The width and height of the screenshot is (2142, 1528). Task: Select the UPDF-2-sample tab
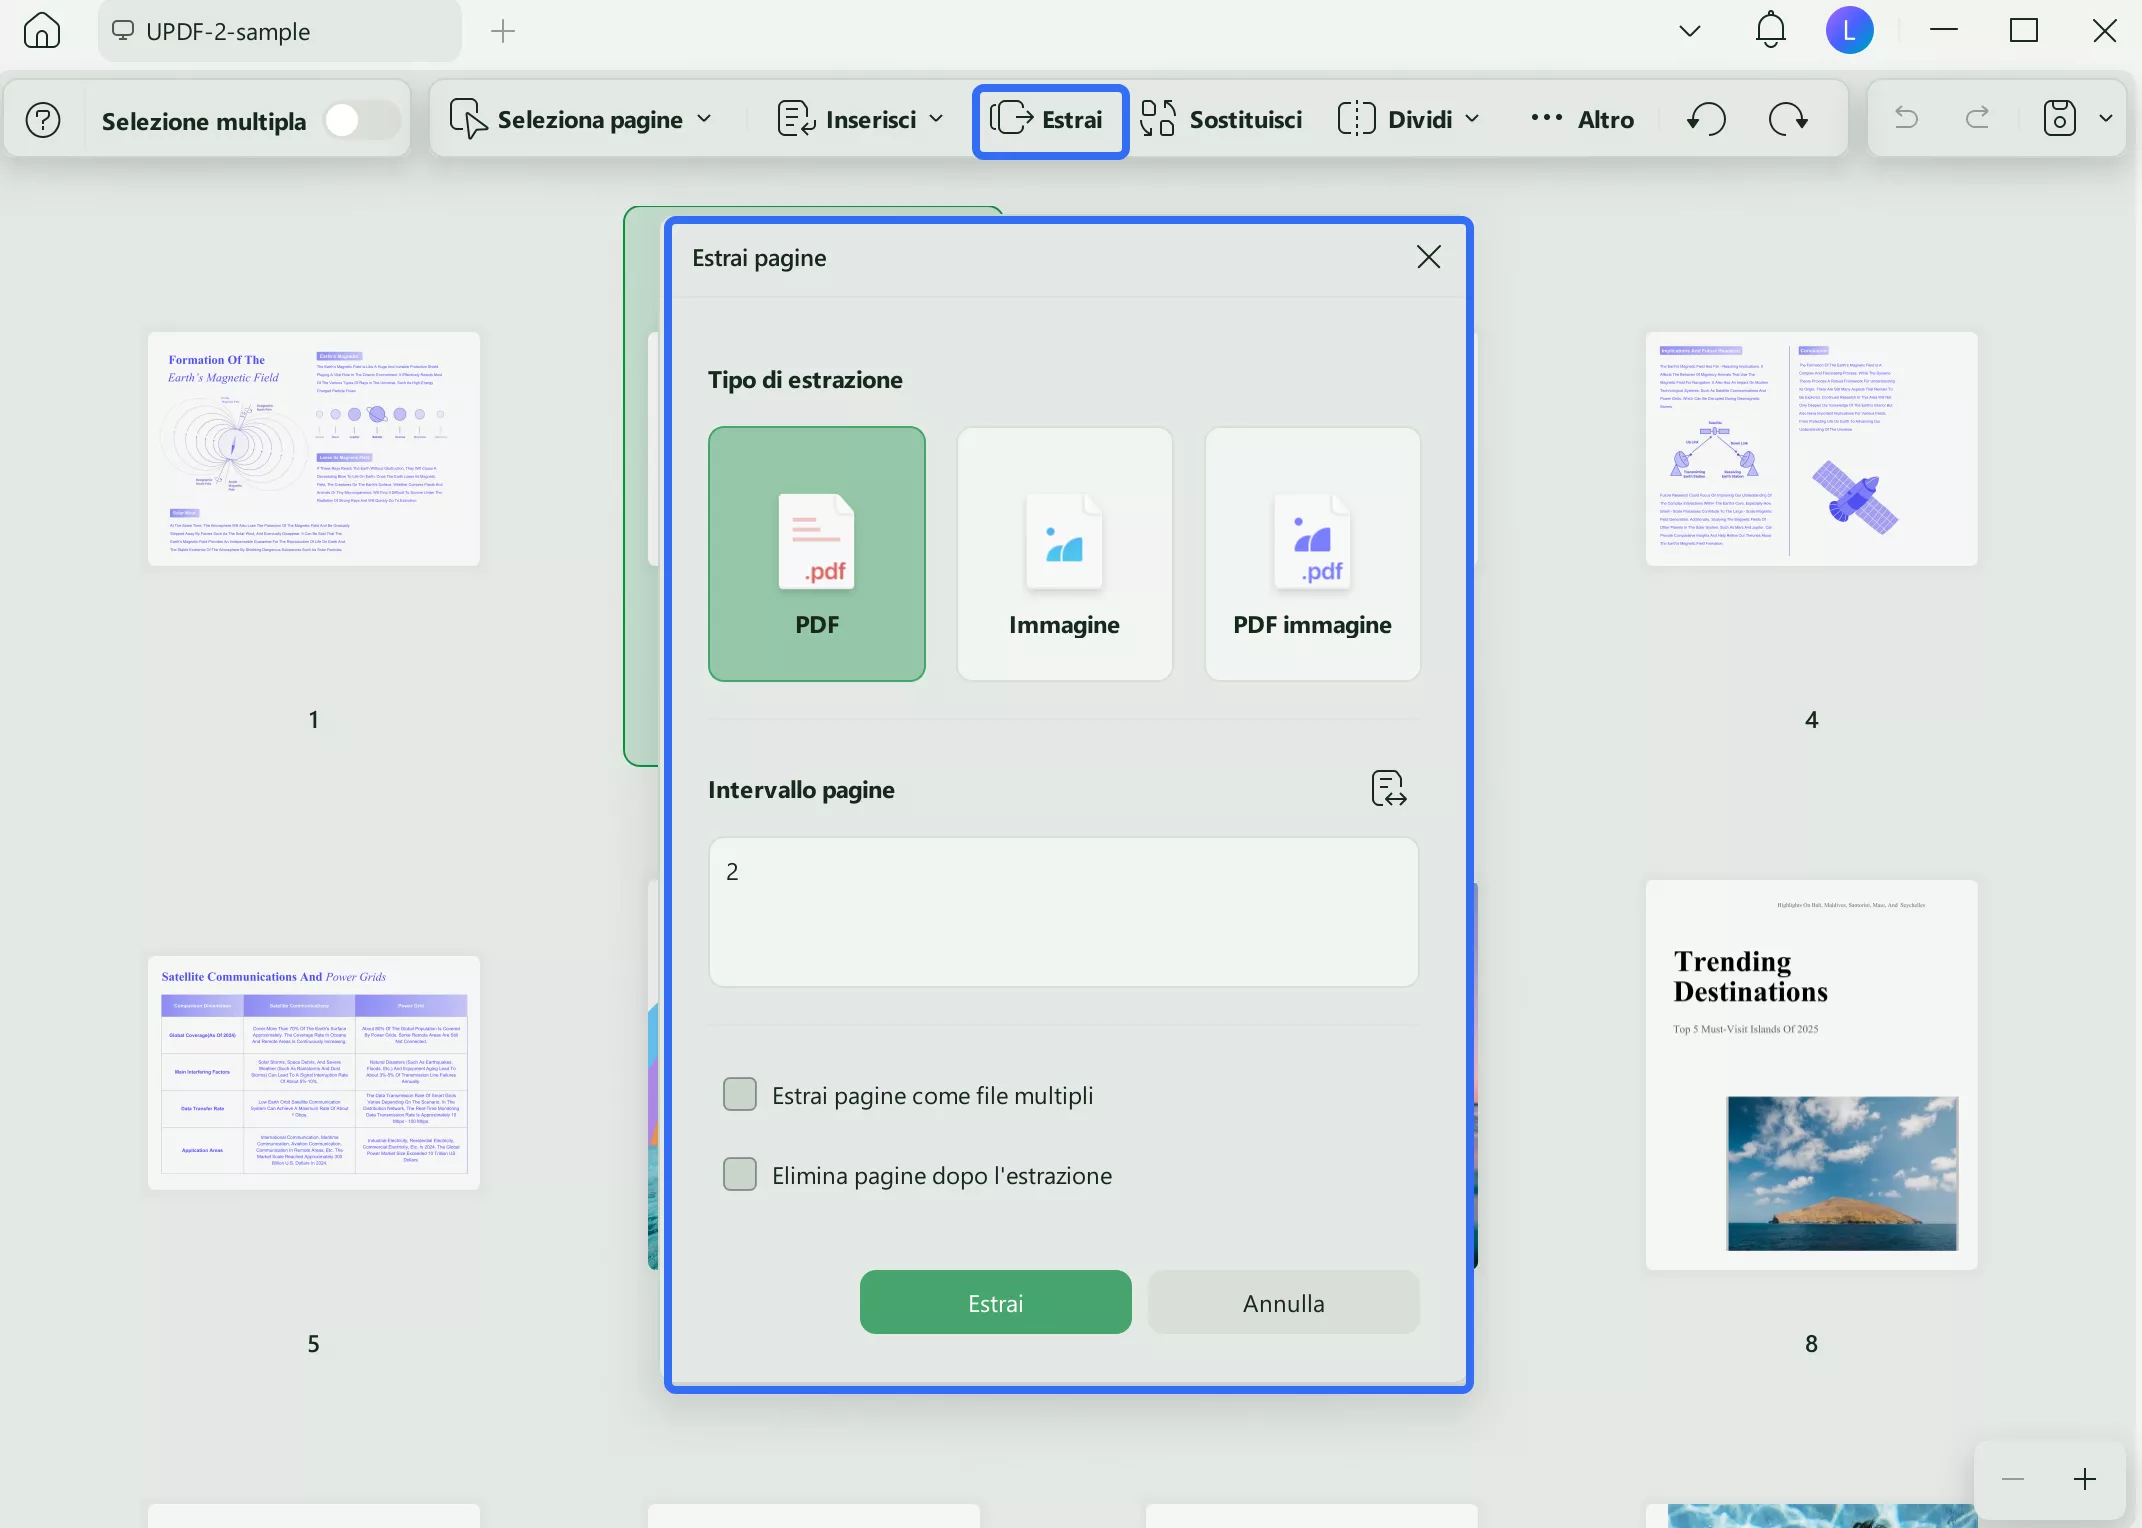coord(228,31)
